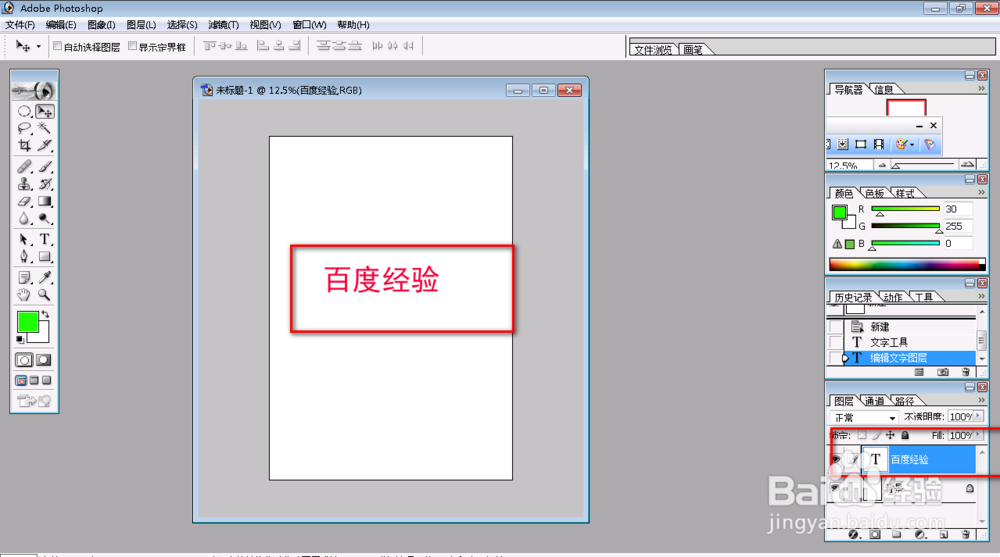Click the color spectrum ramp bar
Image resolution: width=1000 pixels, height=557 pixels.
click(x=907, y=264)
